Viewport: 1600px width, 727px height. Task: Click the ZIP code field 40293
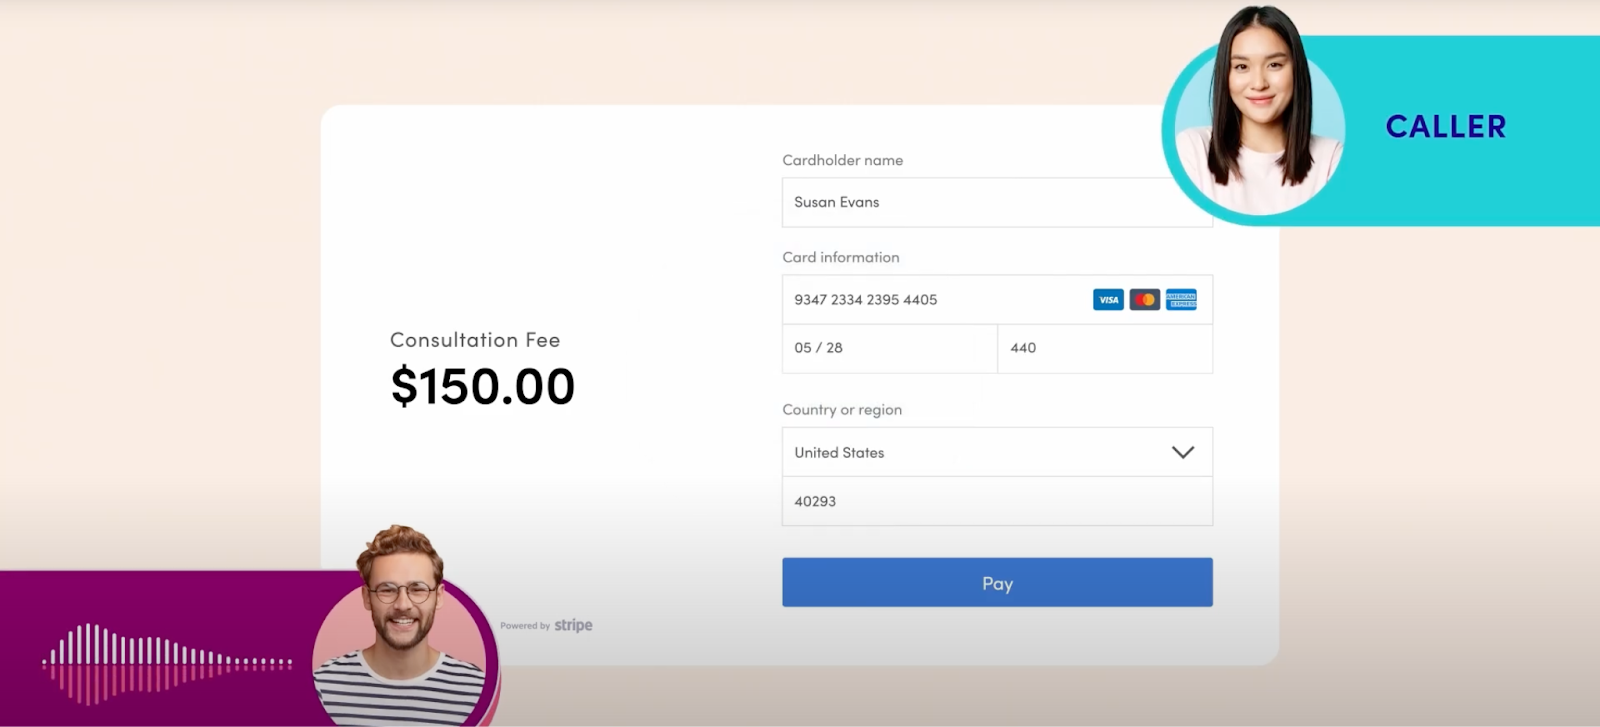[997, 501]
